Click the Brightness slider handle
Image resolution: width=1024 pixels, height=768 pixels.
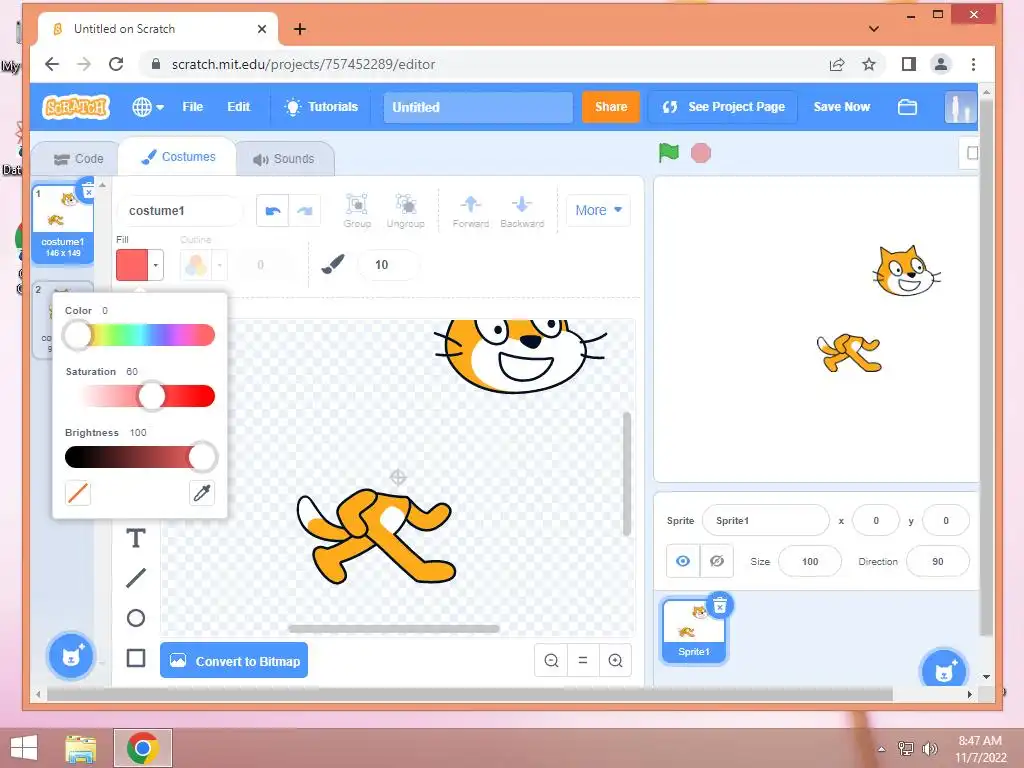point(202,456)
